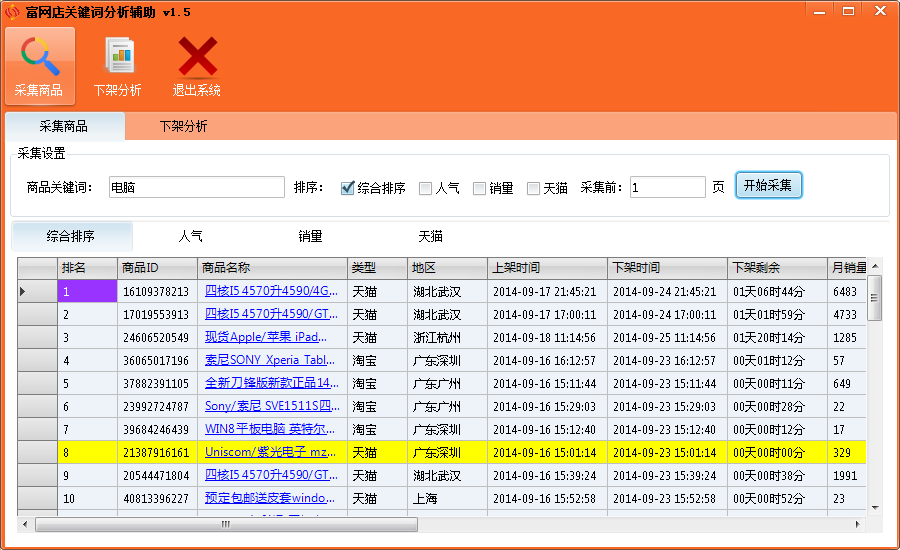Click the table's horizontal scrollbar thumb
This screenshot has height=550, width=900.
pos(227,524)
